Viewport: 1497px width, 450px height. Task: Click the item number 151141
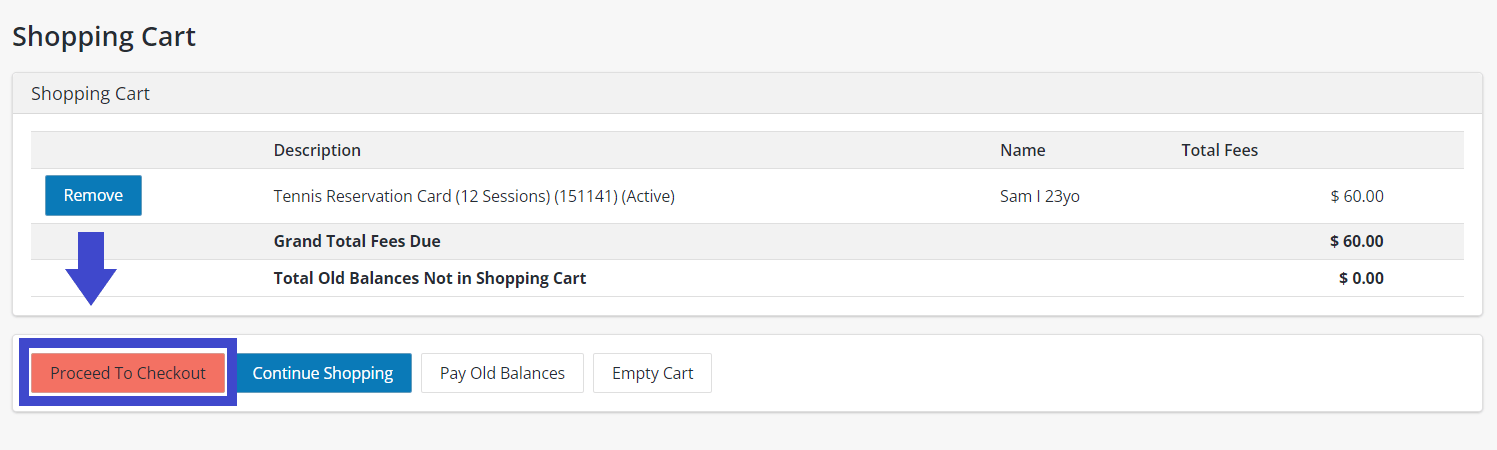[586, 197]
